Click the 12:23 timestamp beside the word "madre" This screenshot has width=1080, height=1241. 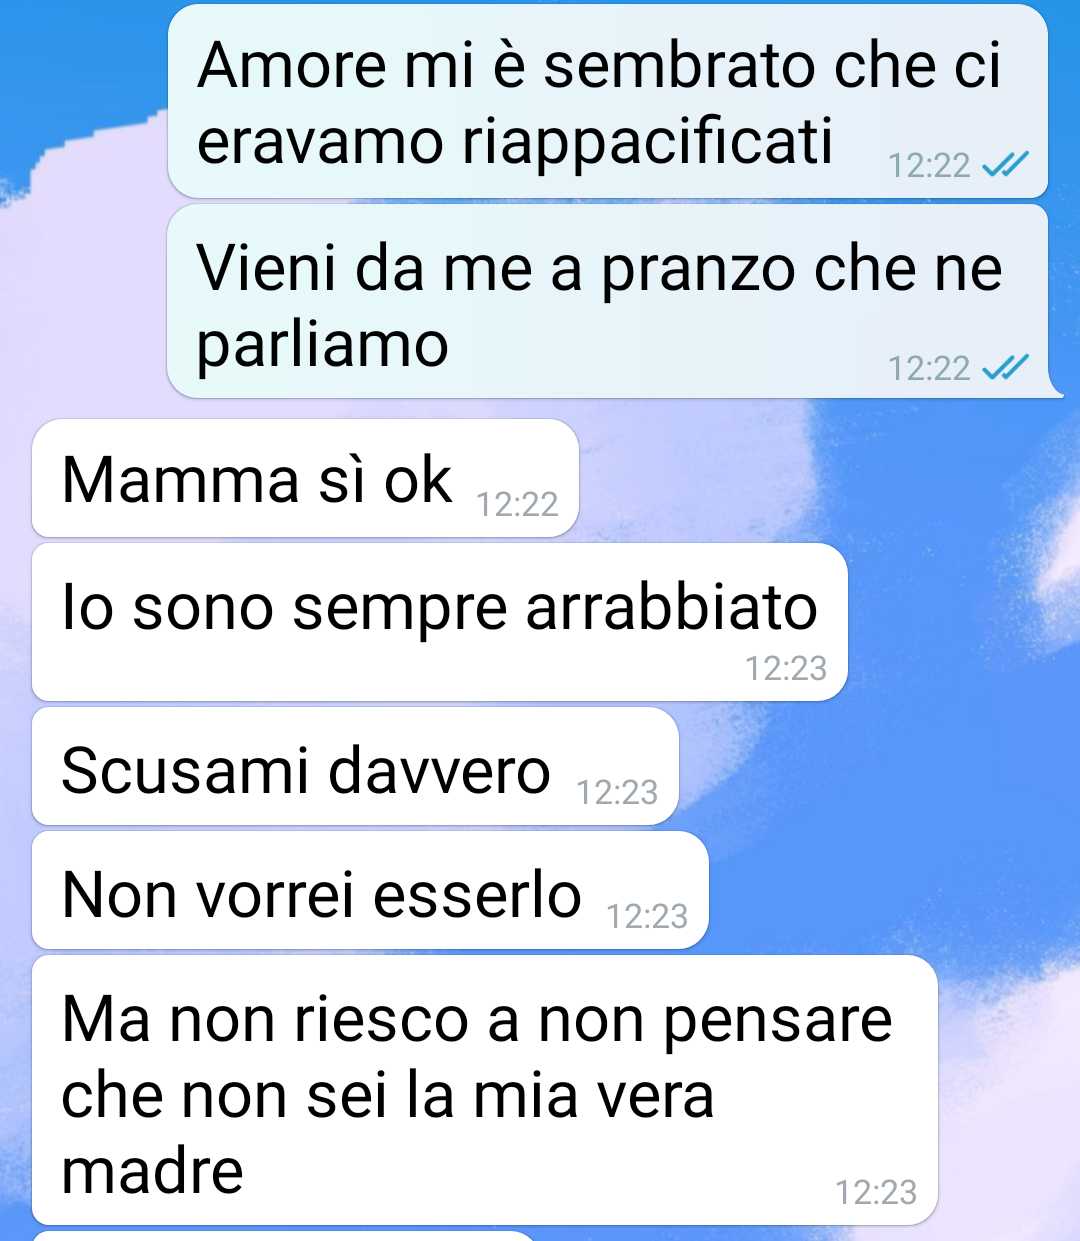(x=876, y=1192)
